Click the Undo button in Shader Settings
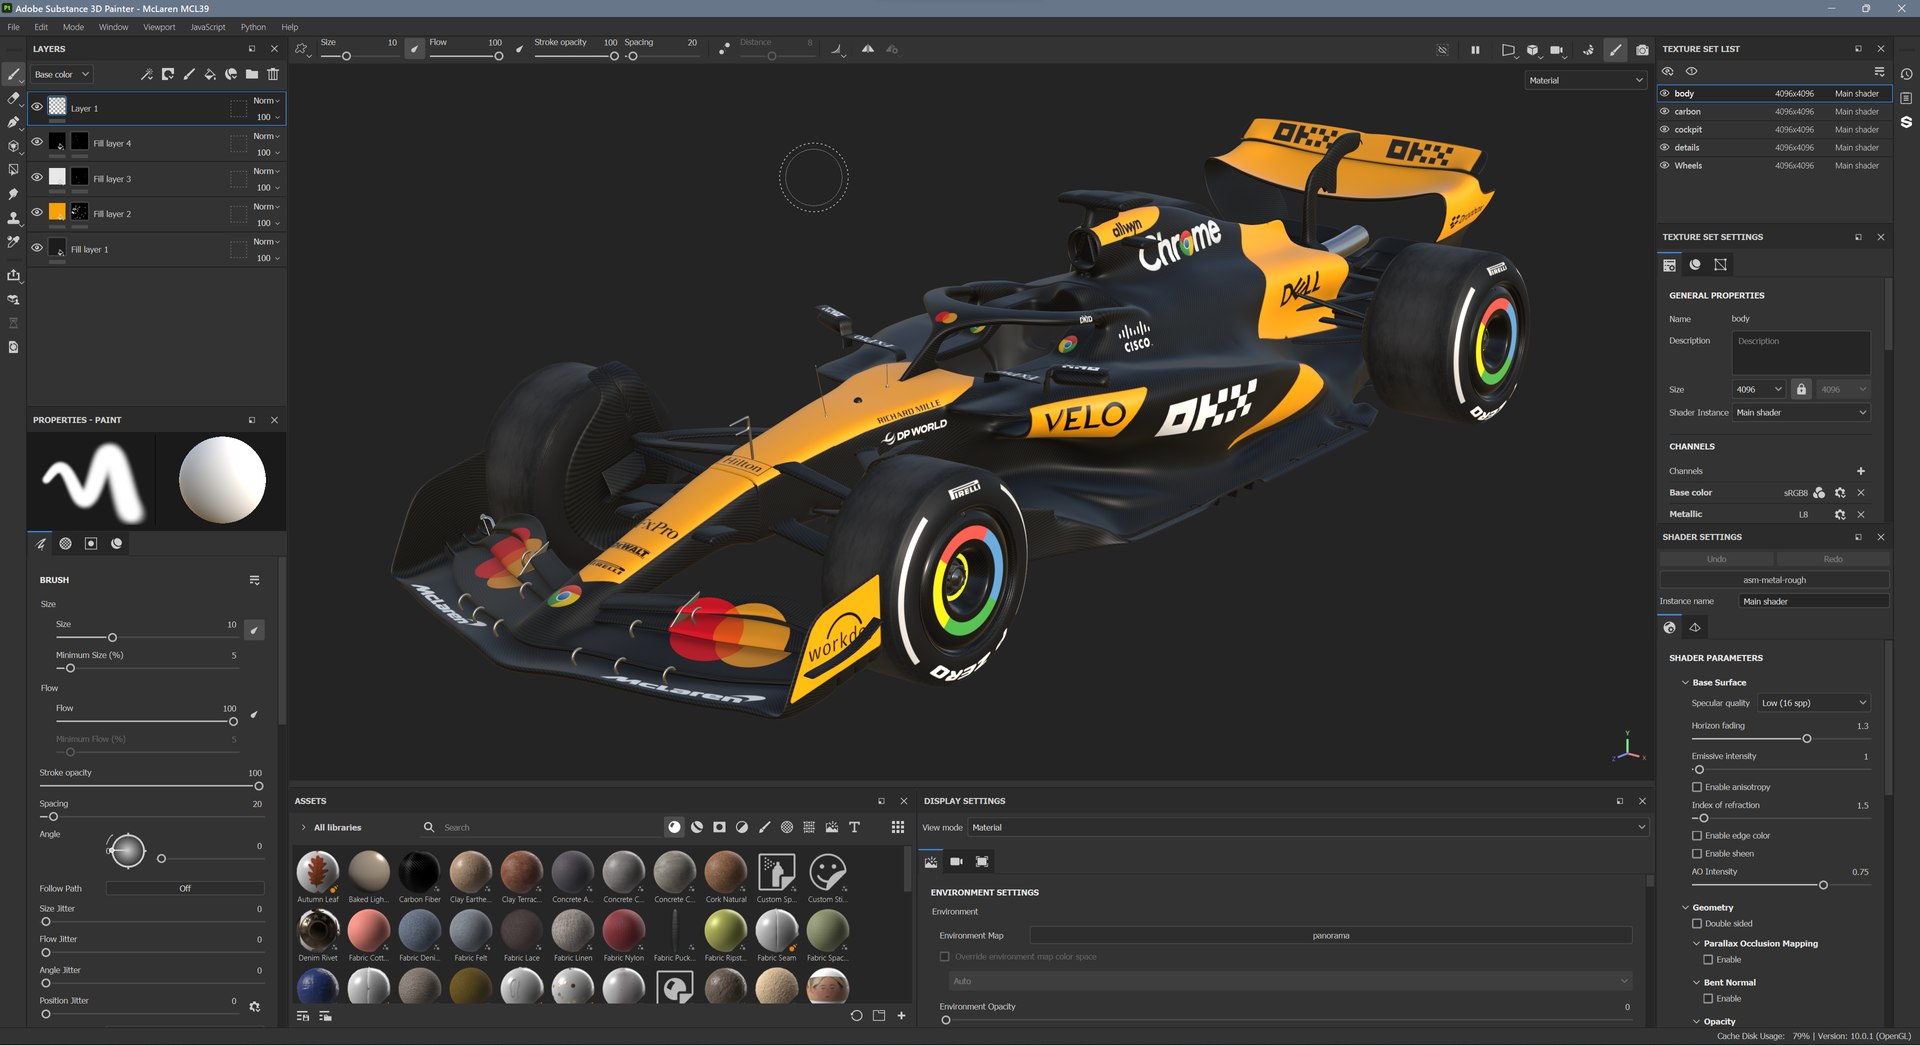The image size is (1920, 1045). coord(1716,559)
